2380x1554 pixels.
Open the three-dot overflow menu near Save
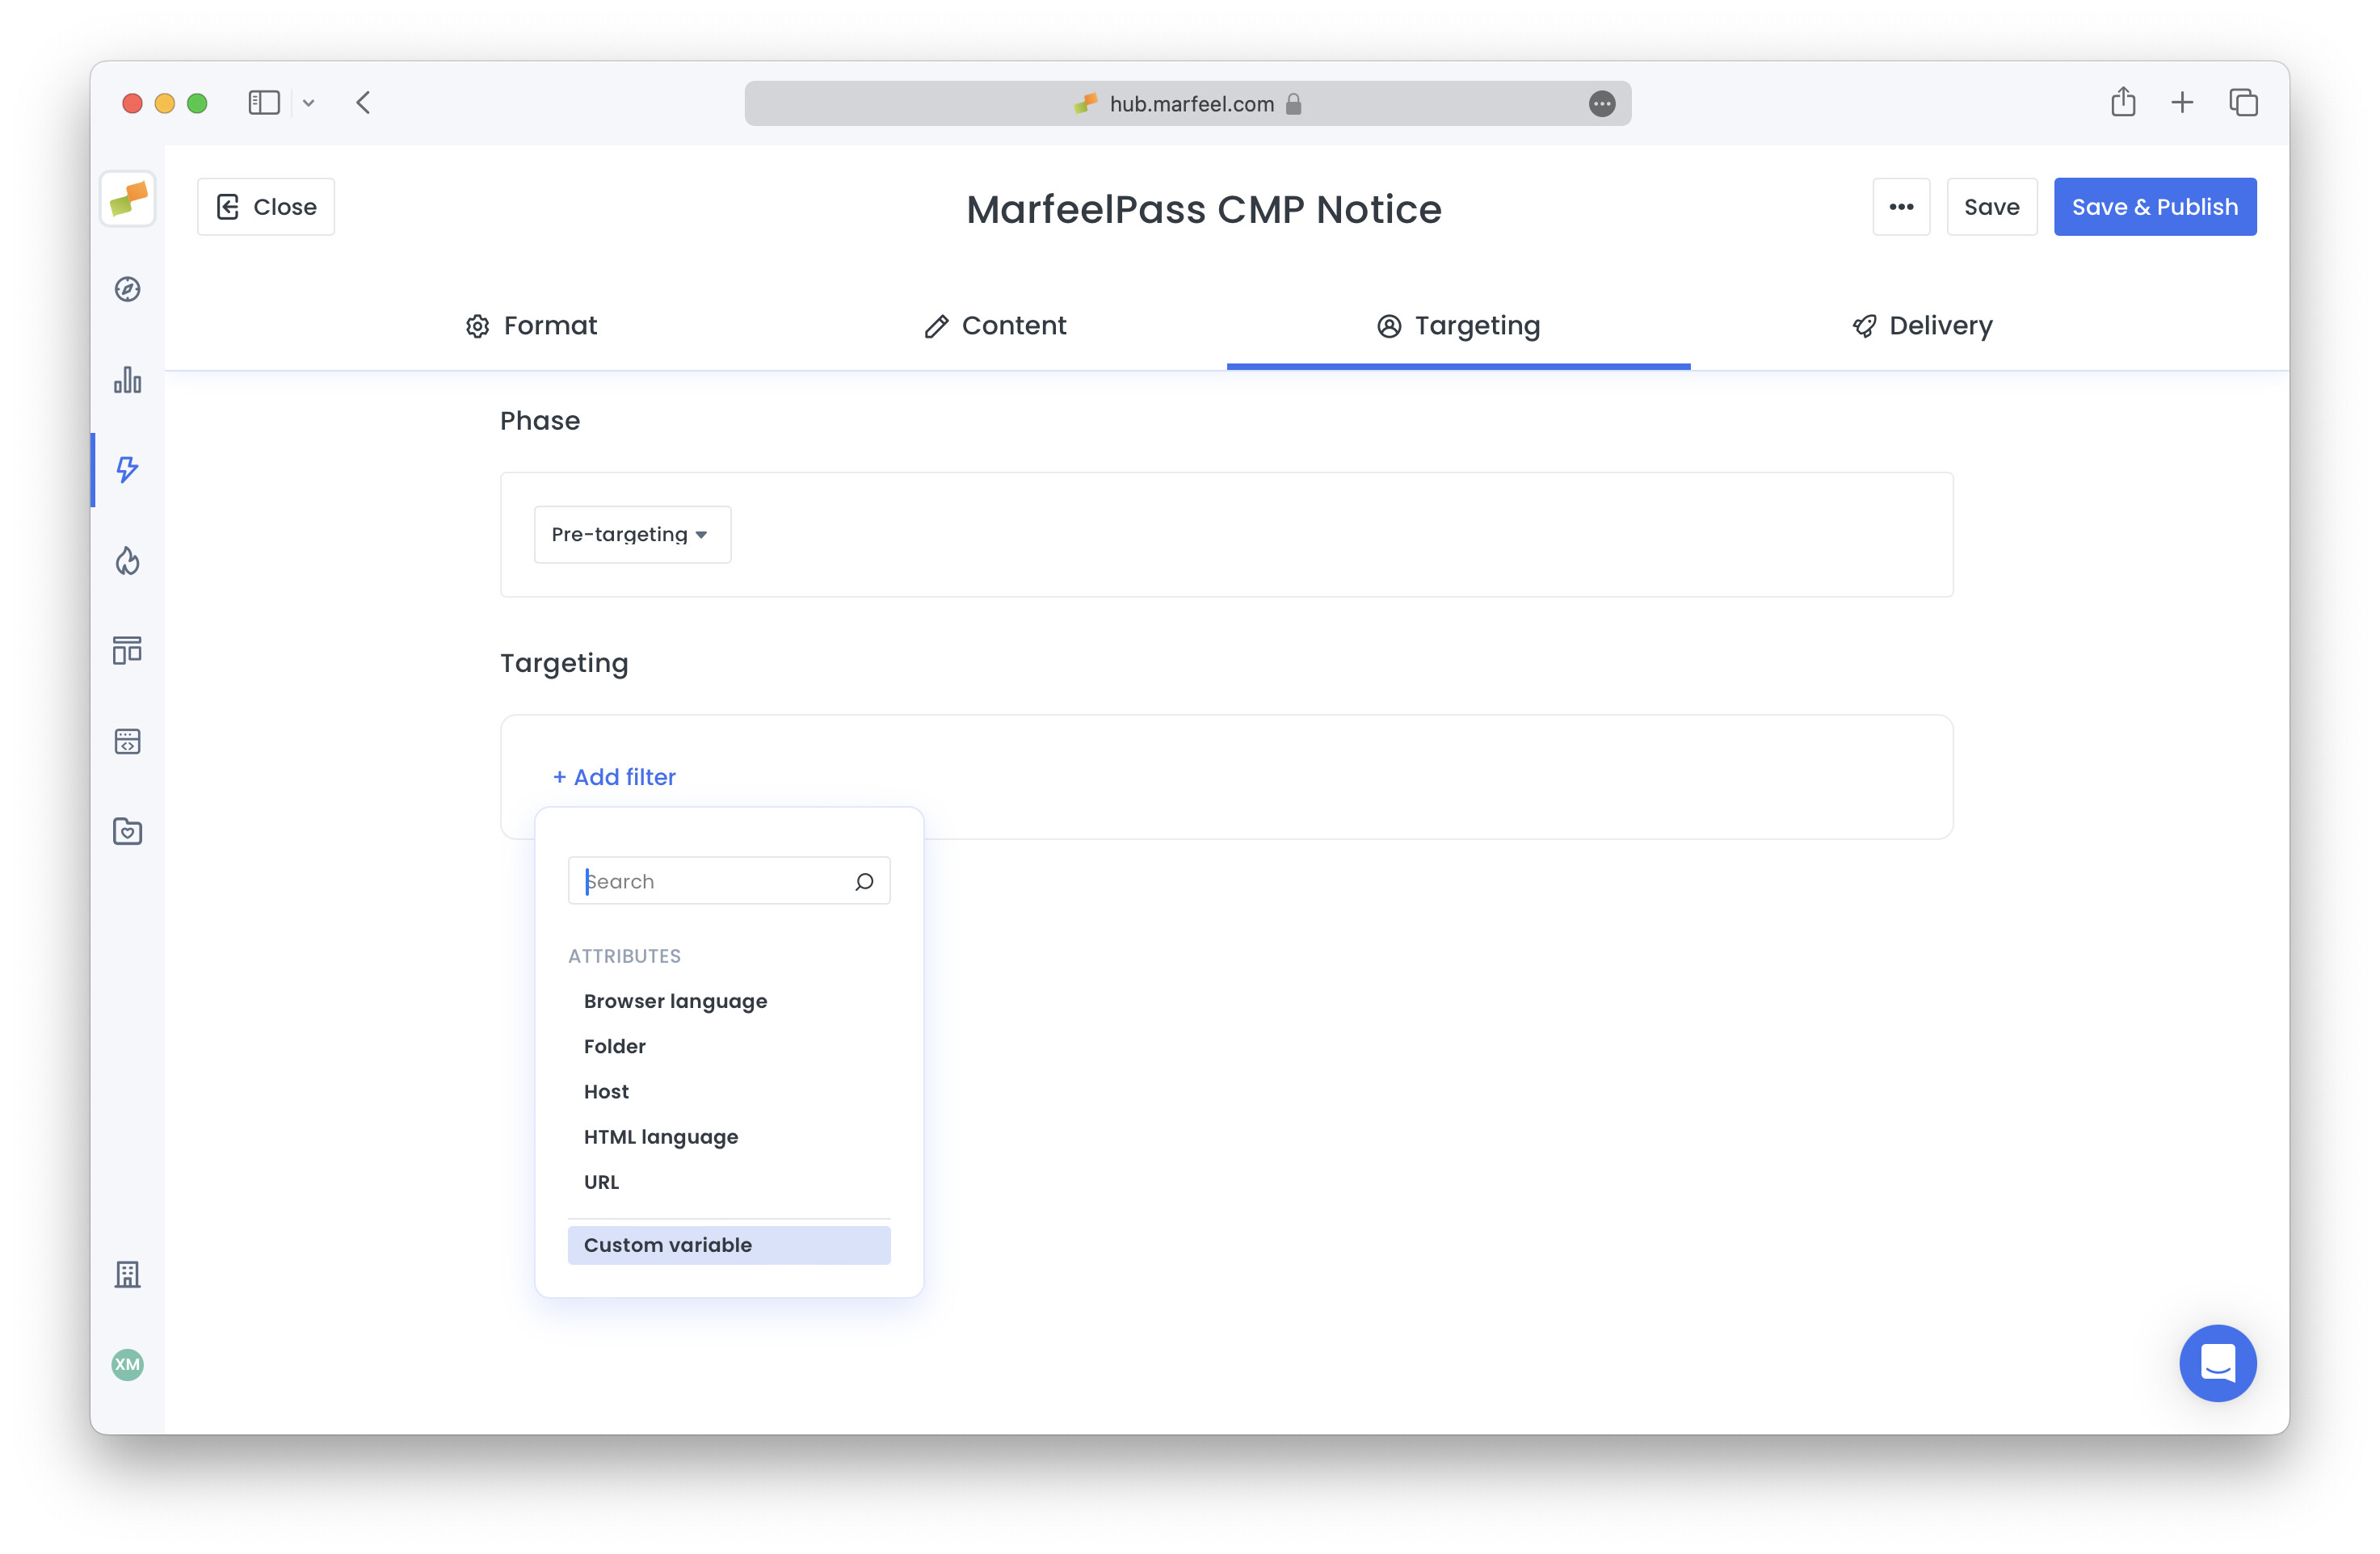click(x=1901, y=206)
